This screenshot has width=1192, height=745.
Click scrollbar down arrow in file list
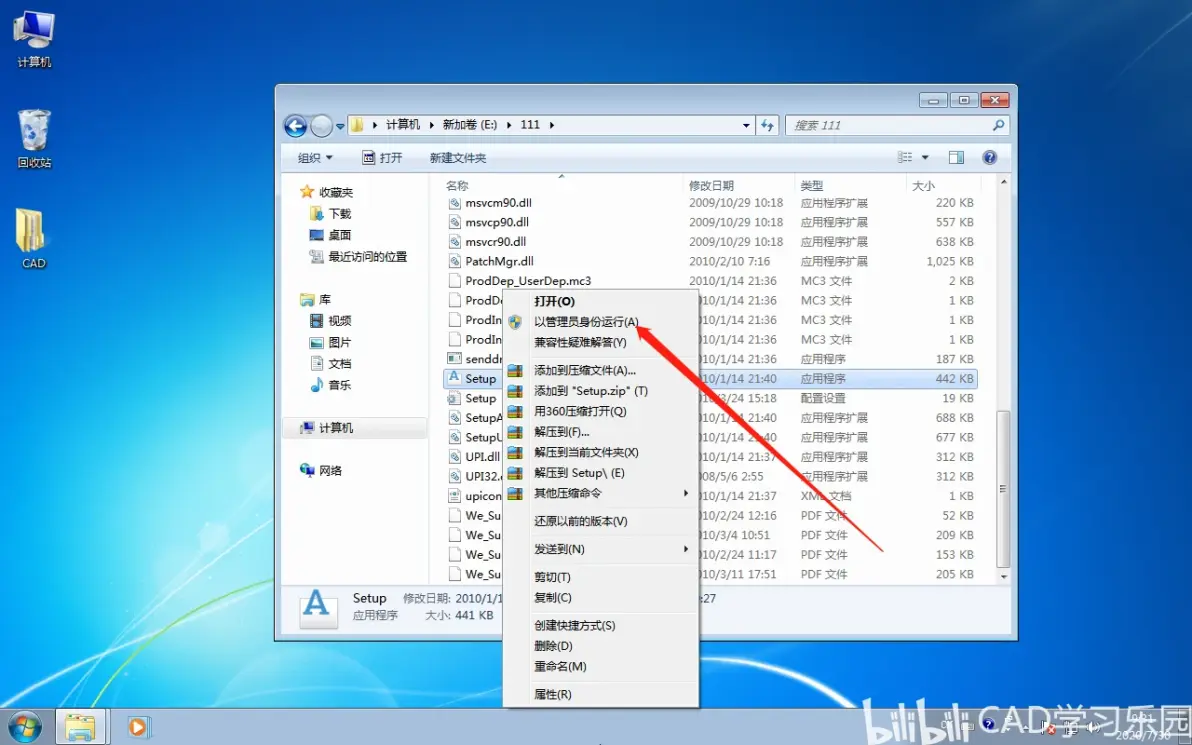tap(1003, 577)
